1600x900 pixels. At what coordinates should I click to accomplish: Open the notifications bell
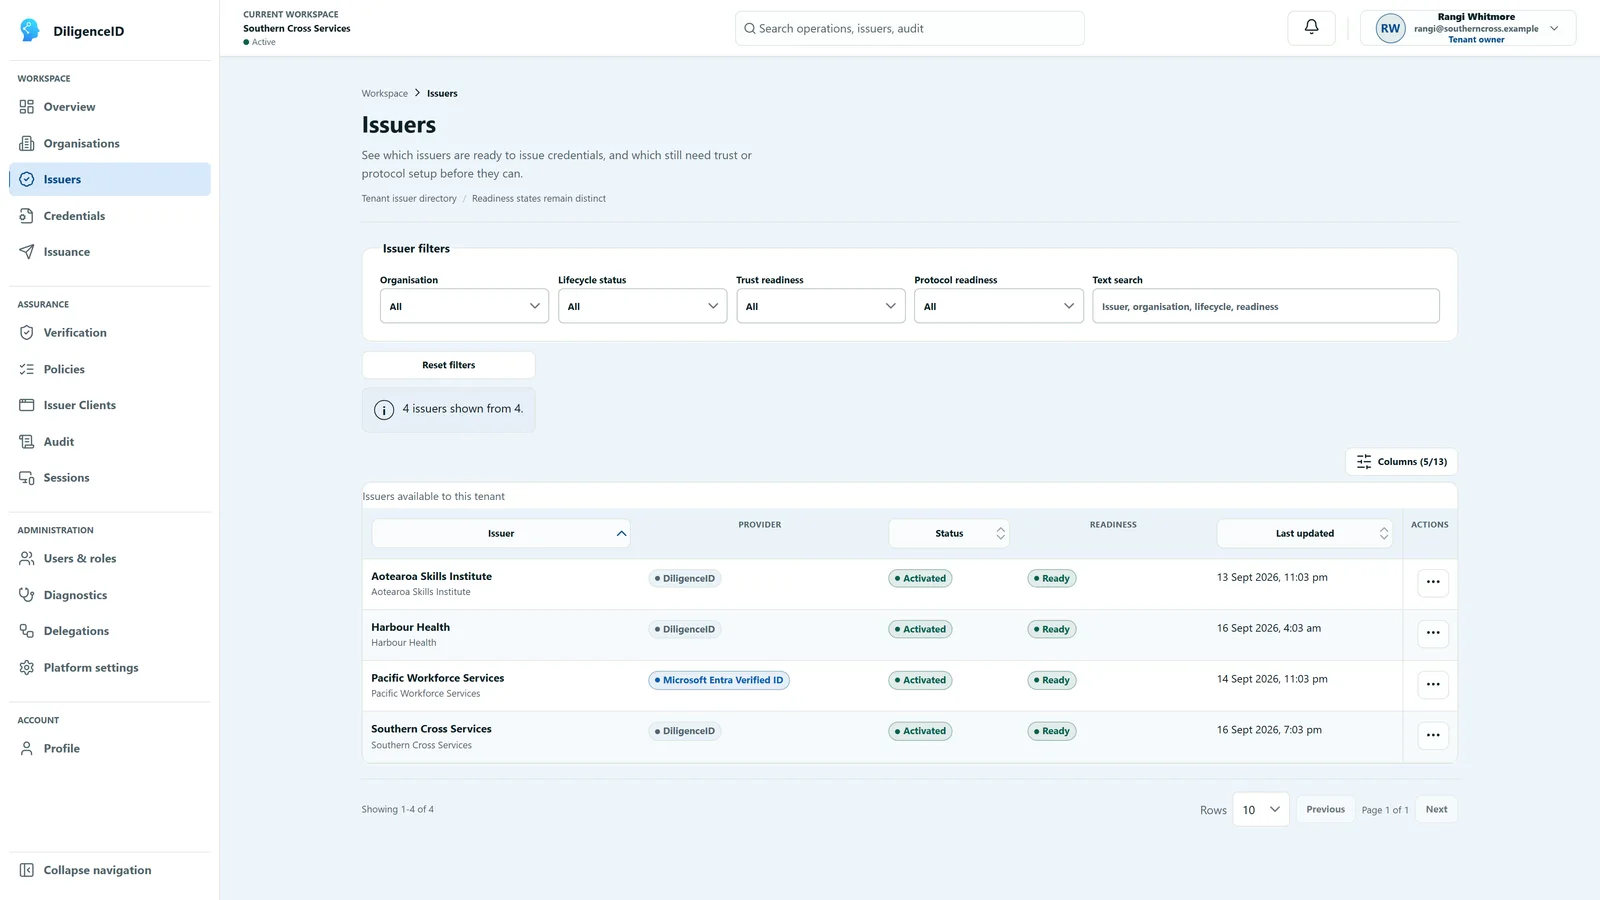tap(1311, 28)
